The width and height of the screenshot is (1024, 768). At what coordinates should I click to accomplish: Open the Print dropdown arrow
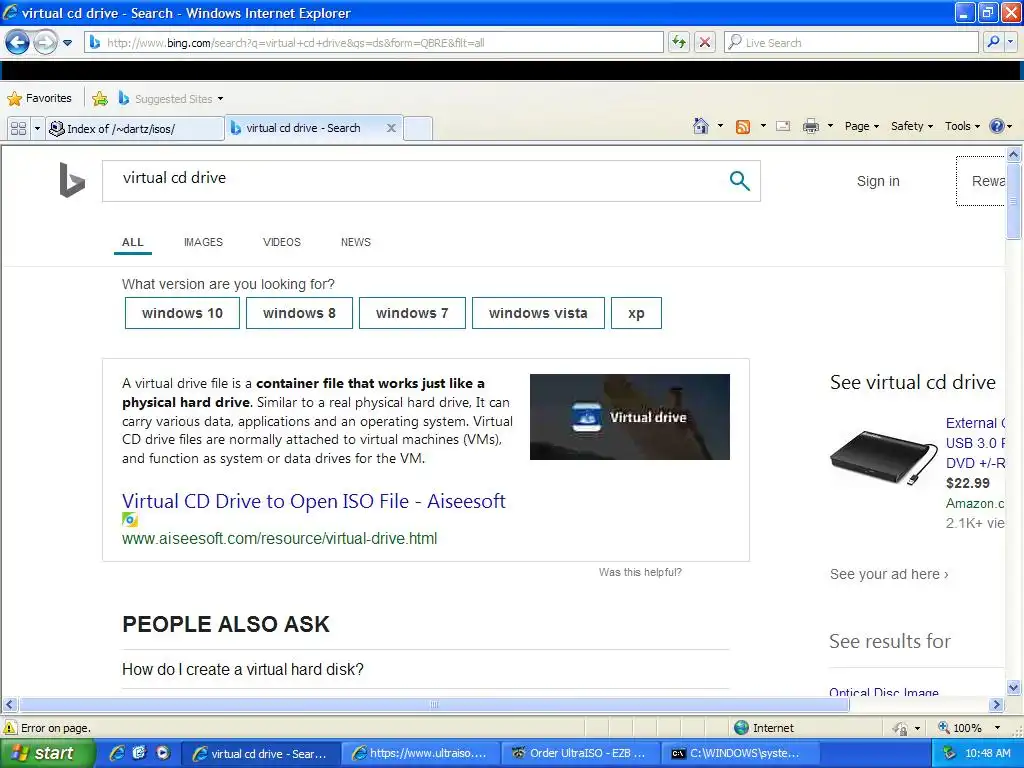(830, 126)
